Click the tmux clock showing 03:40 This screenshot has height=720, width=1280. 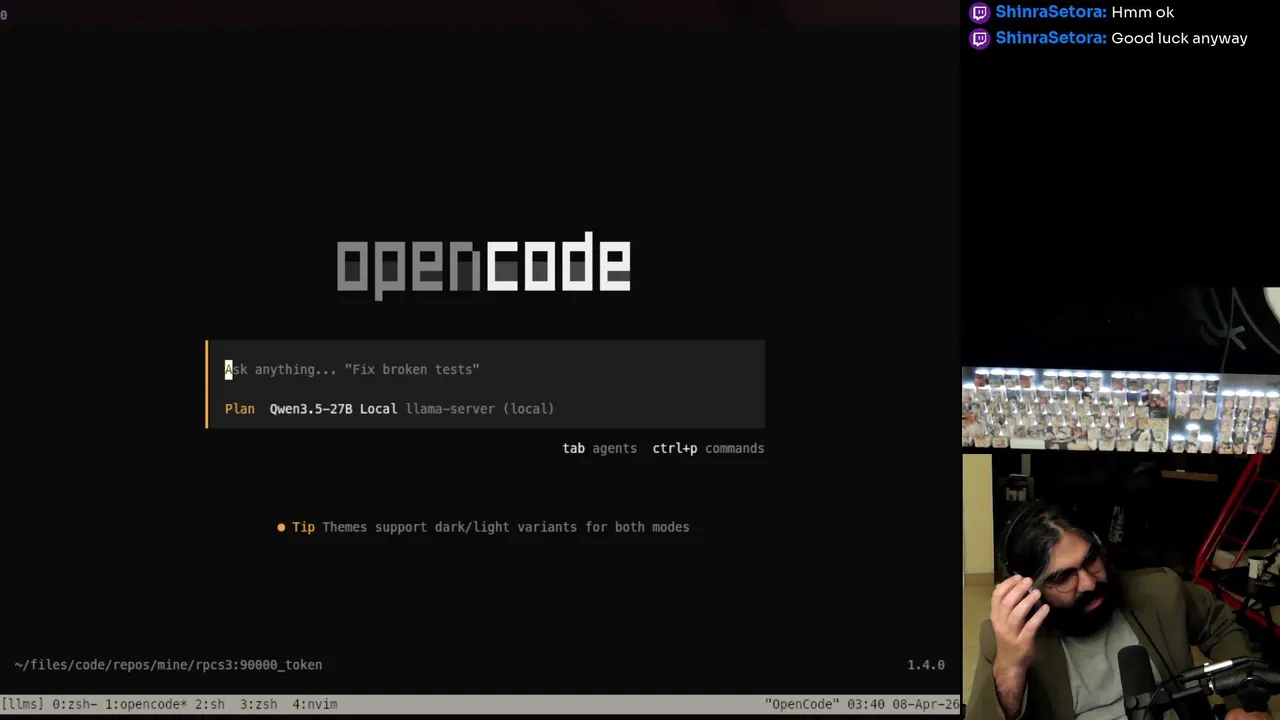pyautogui.click(x=866, y=704)
